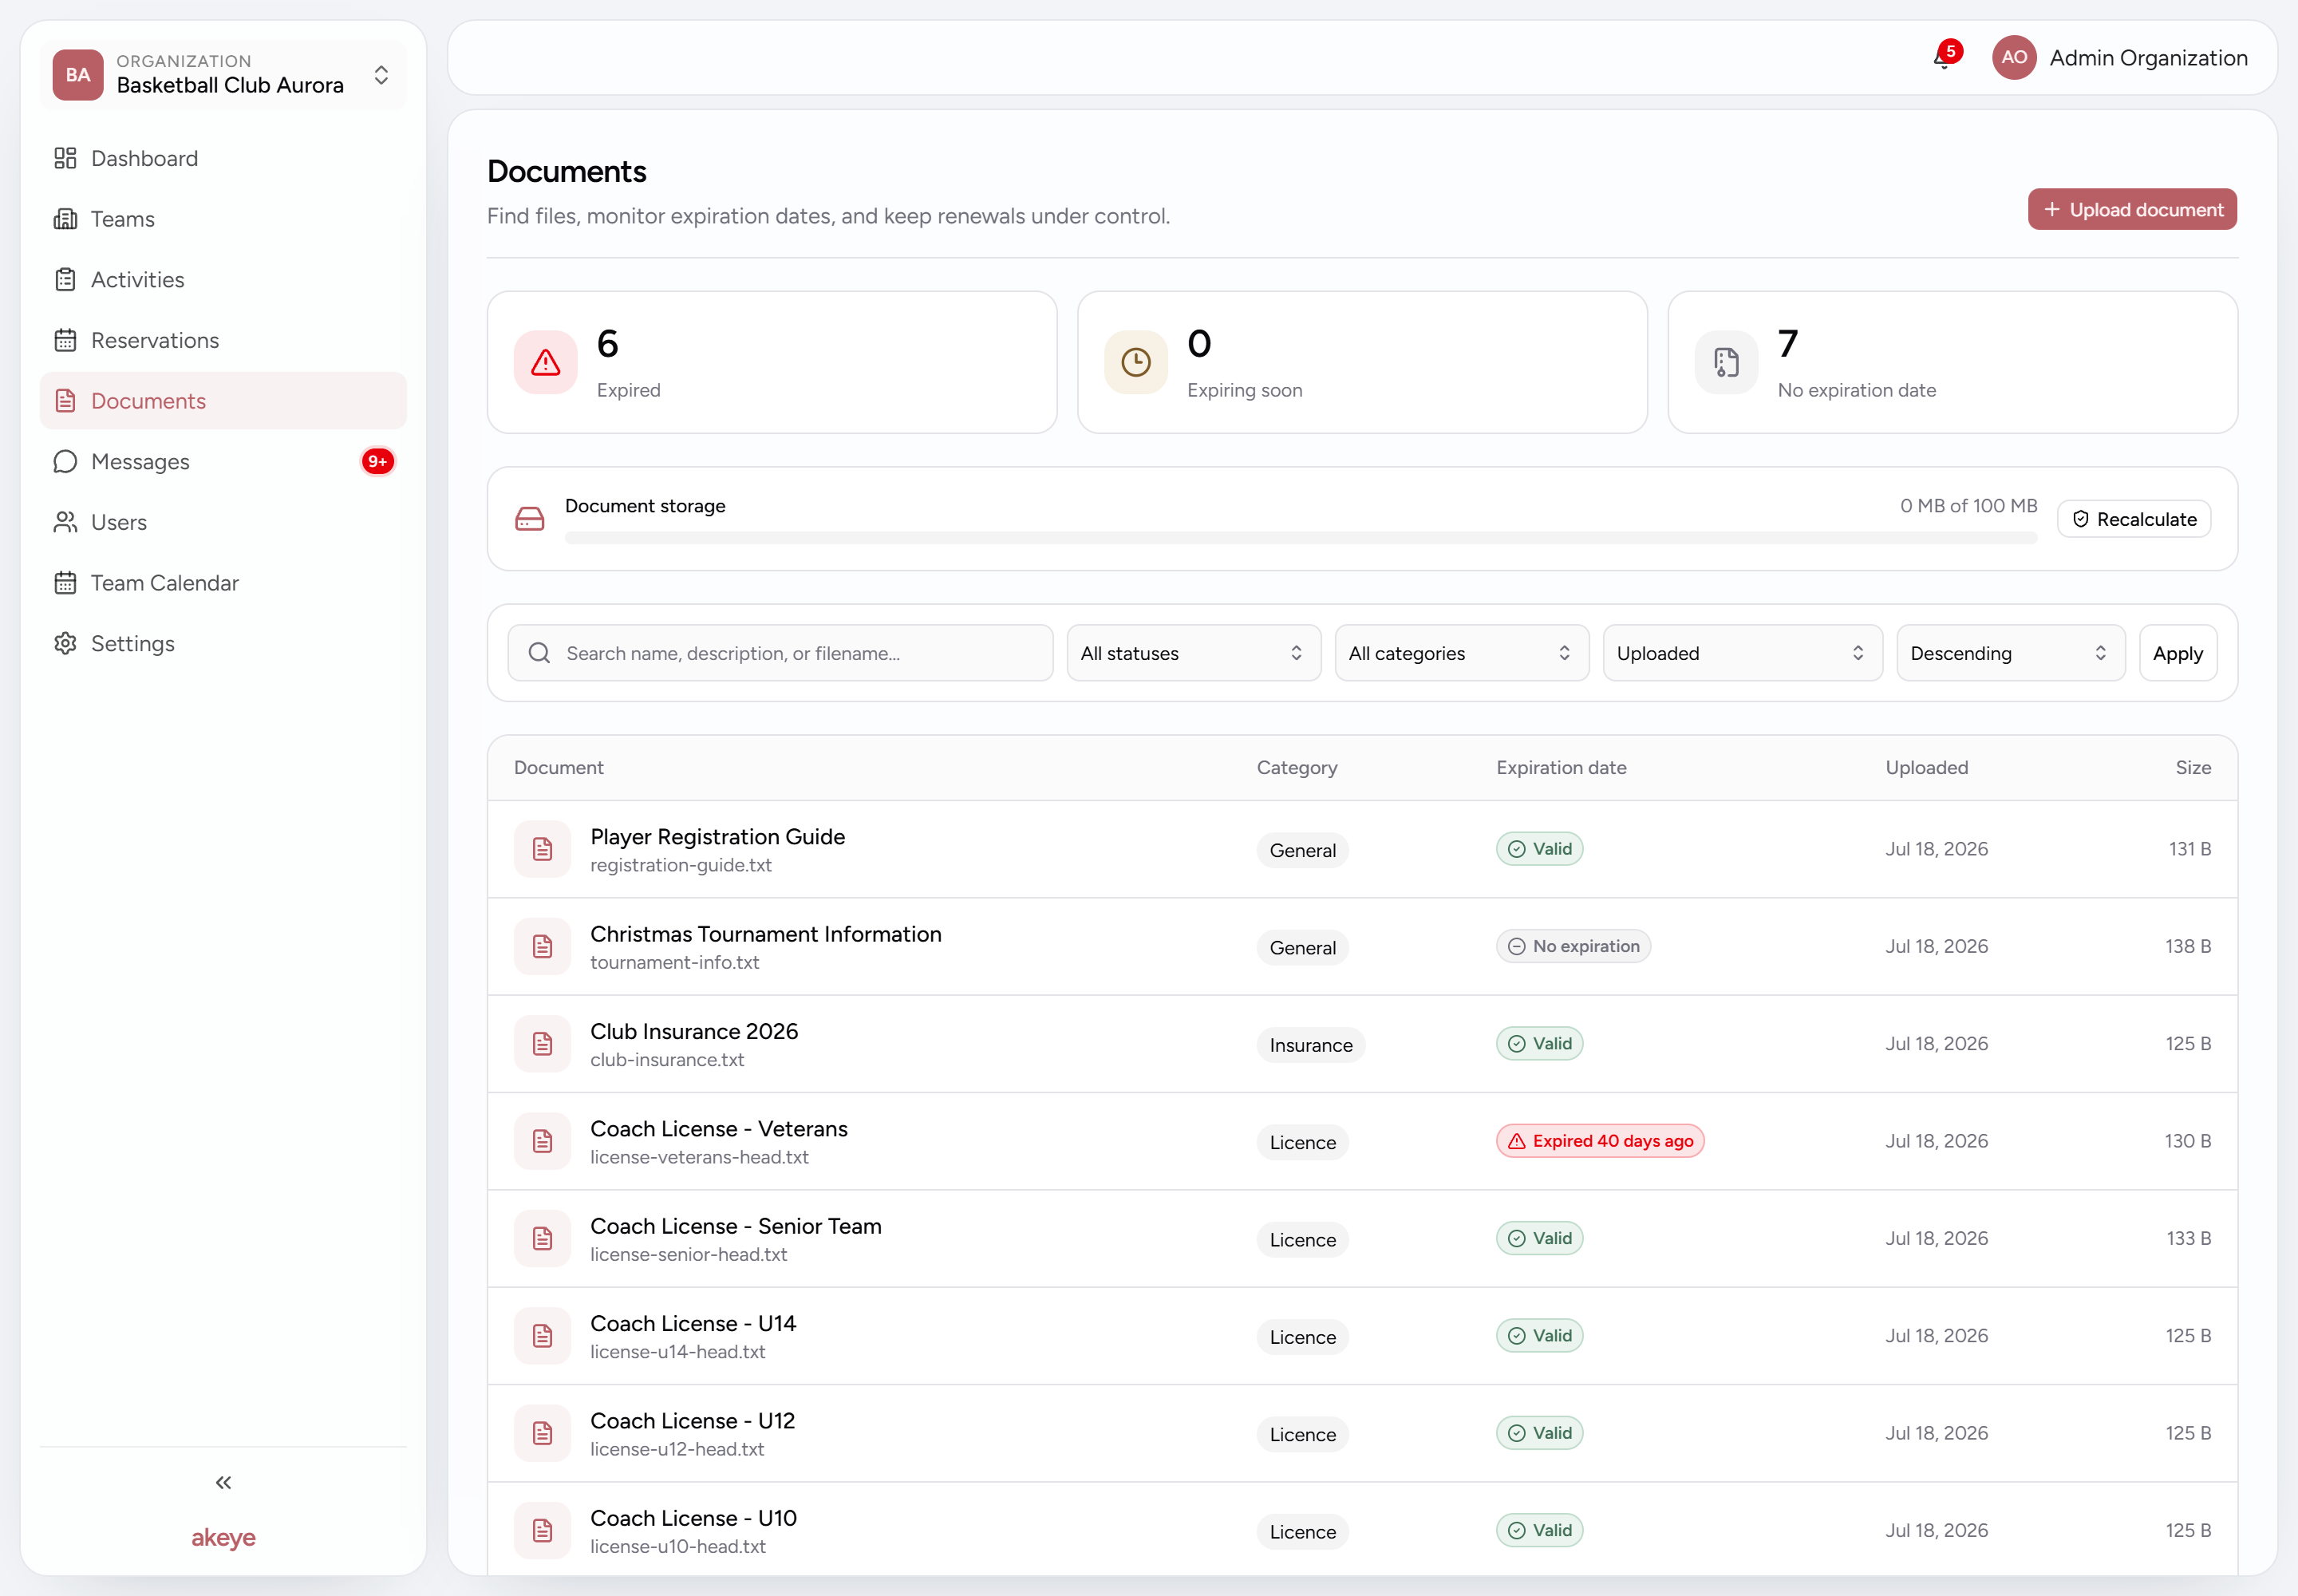Navigate to Reservations
Viewport: 2298px width, 1596px height.
coord(223,340)
